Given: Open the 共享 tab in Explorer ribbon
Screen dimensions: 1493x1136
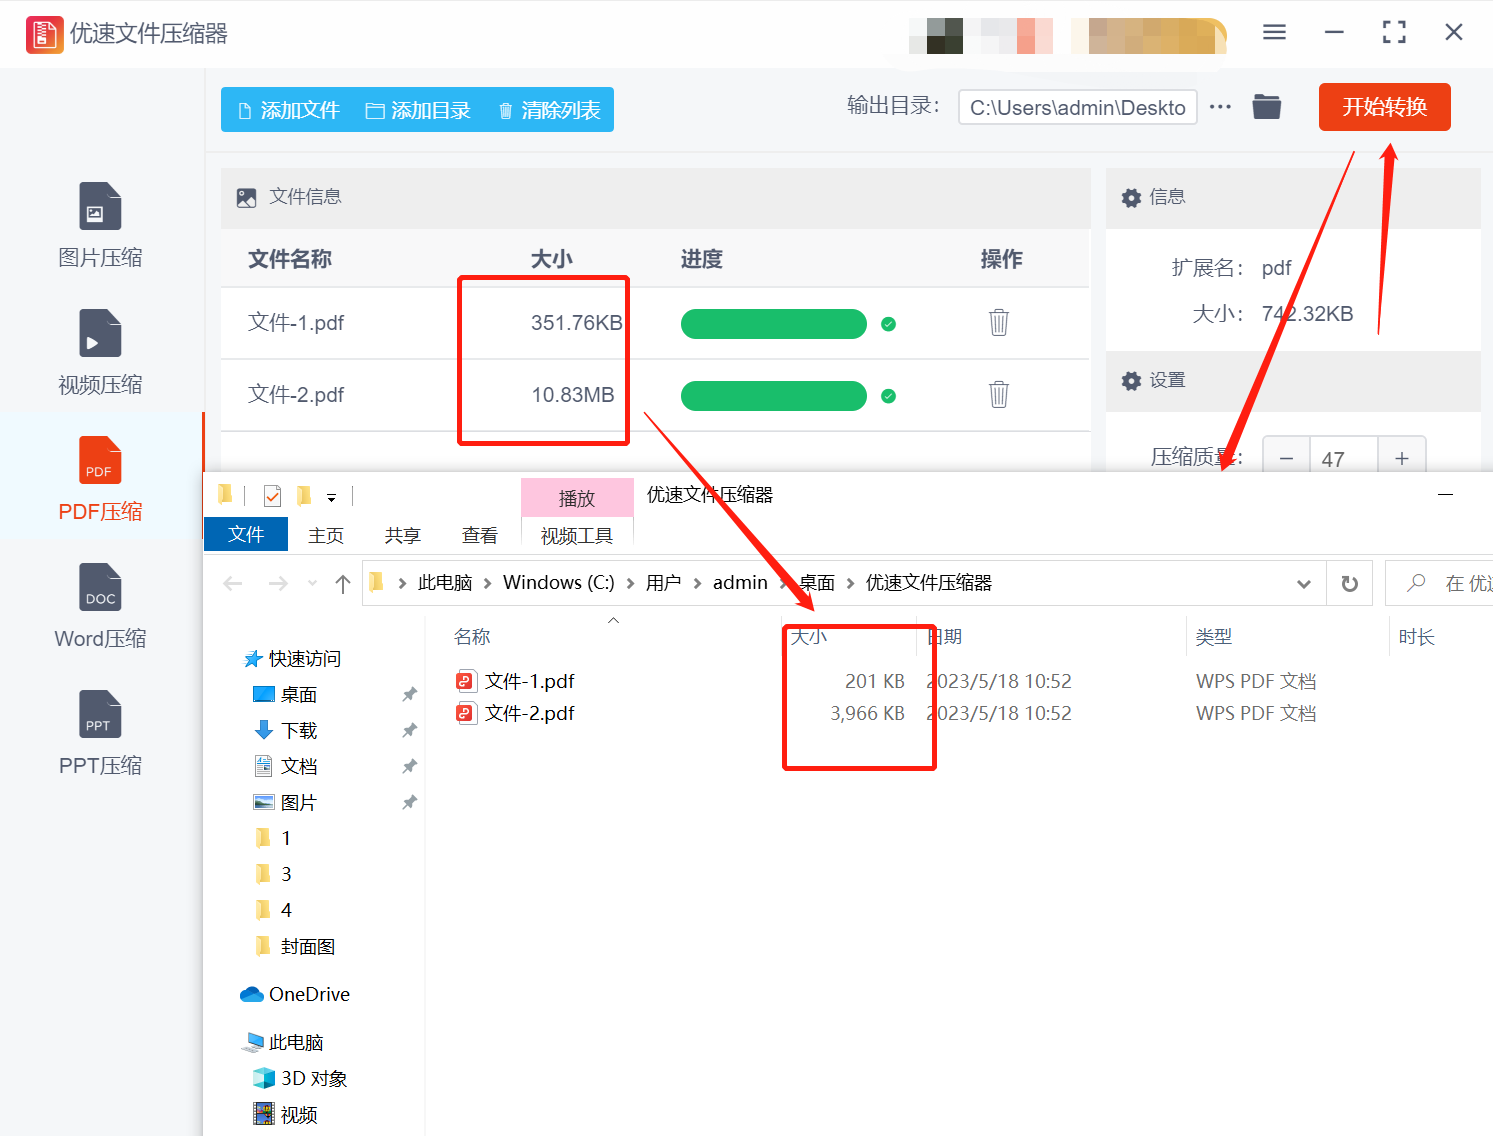Looking at the screenshot, I should pyautogui.click(x=403, y=536).
